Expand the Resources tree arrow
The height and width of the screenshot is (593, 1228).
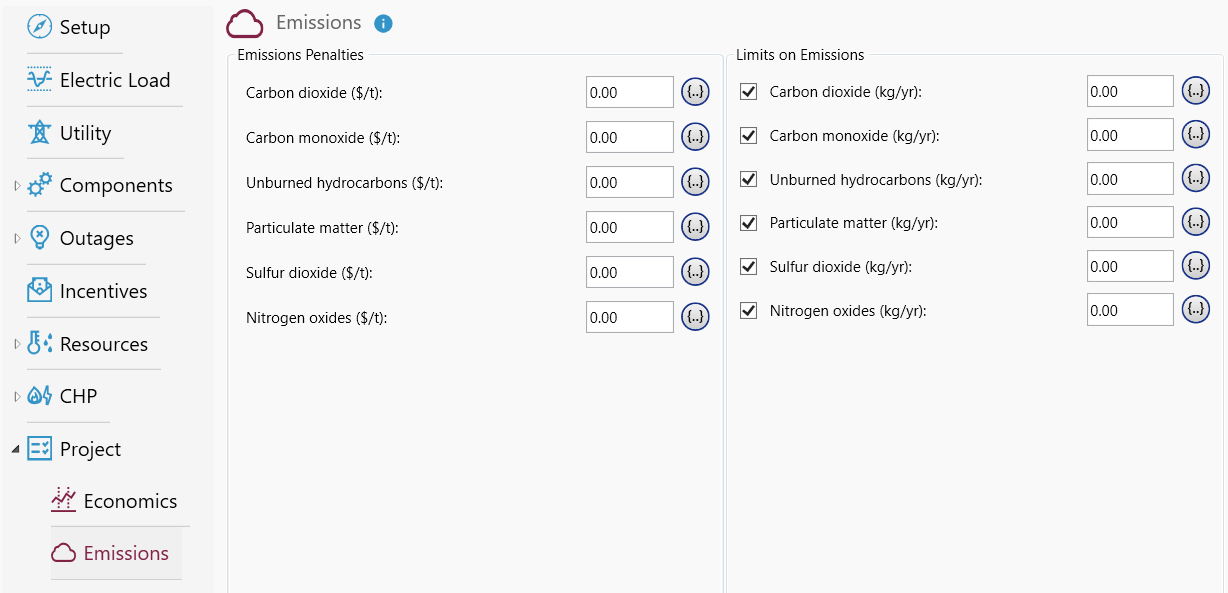tap(17, 344)
